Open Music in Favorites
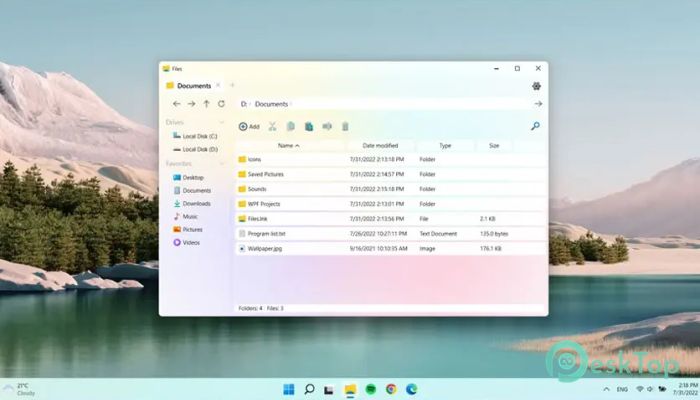 (x=185, y=217)
